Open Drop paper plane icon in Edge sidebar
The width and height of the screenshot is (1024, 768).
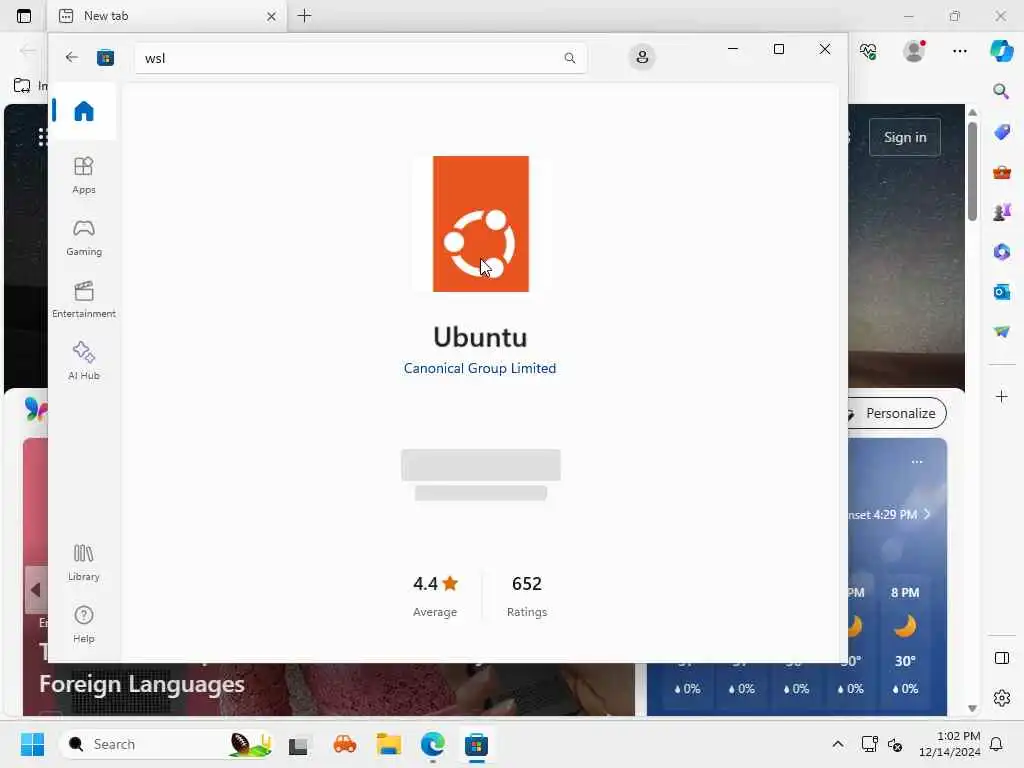point(1001,332)
